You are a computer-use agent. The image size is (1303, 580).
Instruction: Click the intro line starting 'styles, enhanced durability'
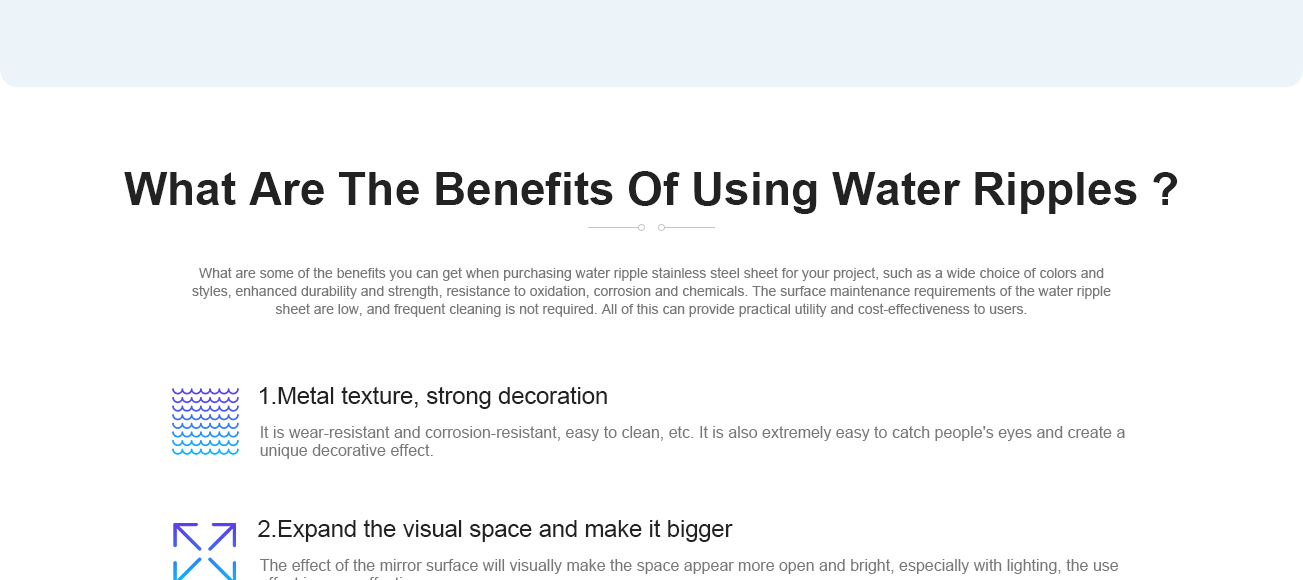(x=651, y=291)
